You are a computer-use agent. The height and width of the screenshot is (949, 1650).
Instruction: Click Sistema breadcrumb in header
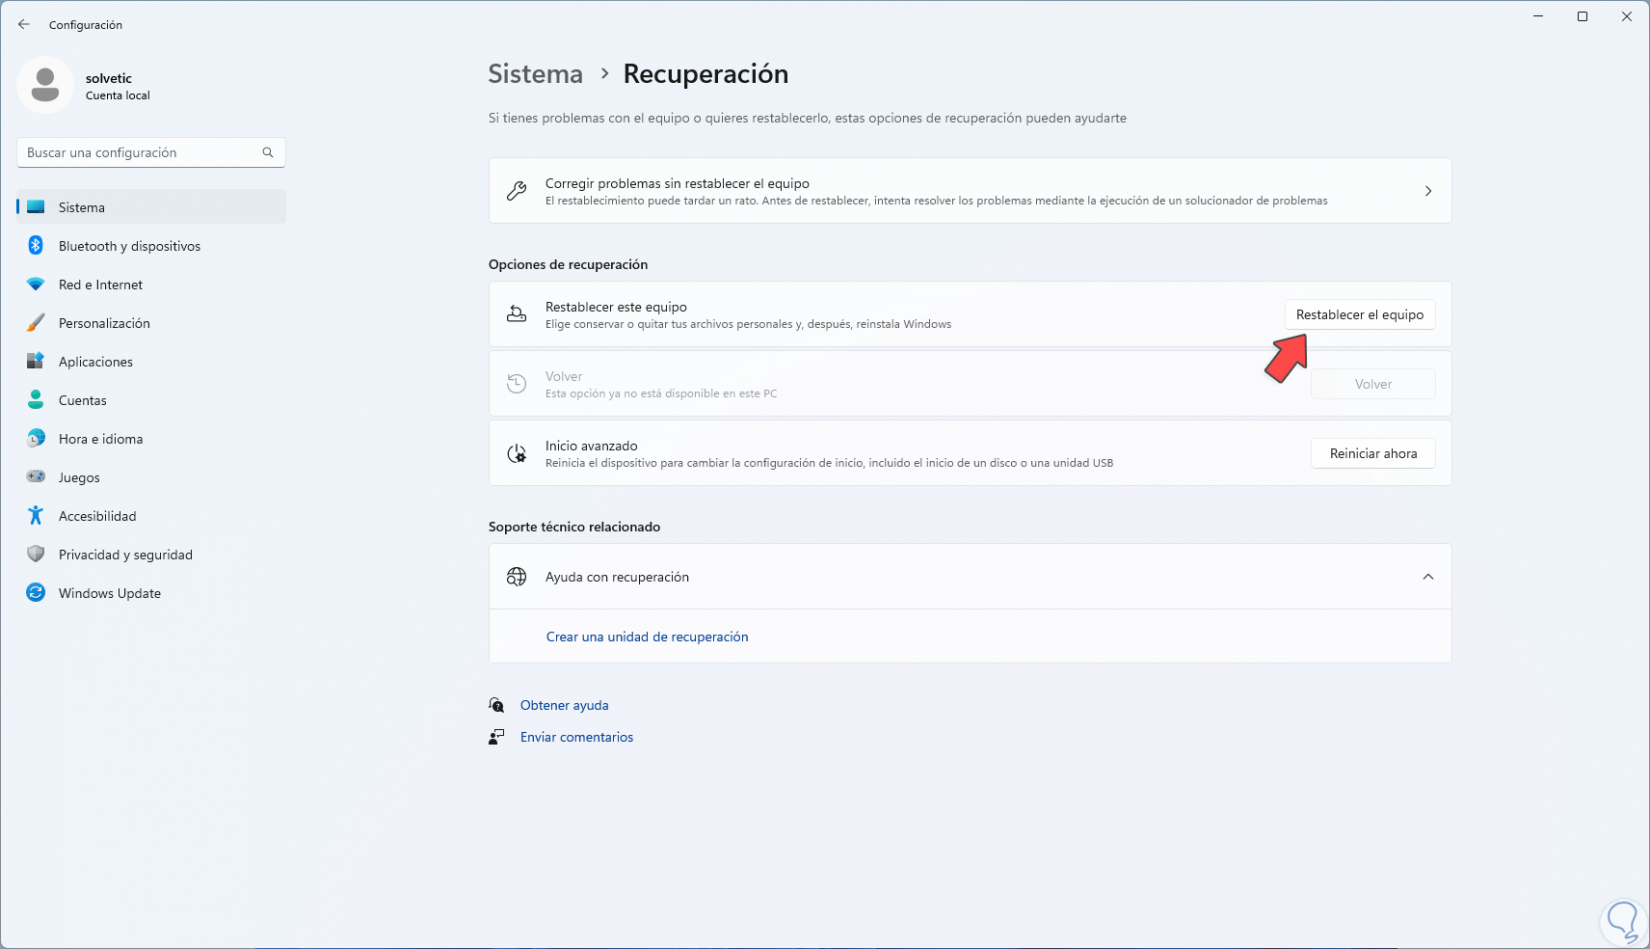536,74
